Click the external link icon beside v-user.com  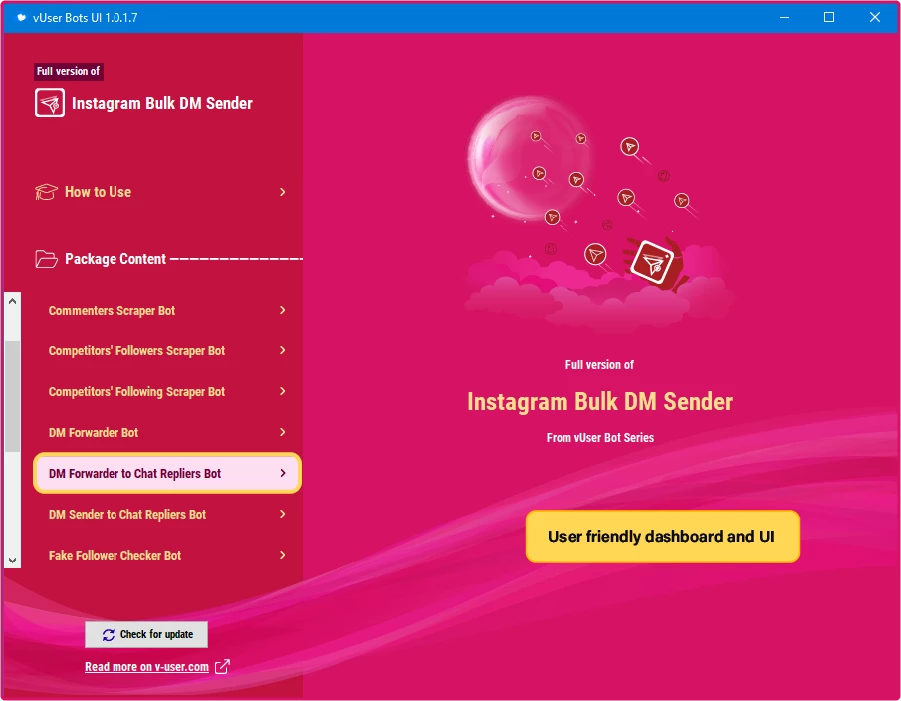222,667
